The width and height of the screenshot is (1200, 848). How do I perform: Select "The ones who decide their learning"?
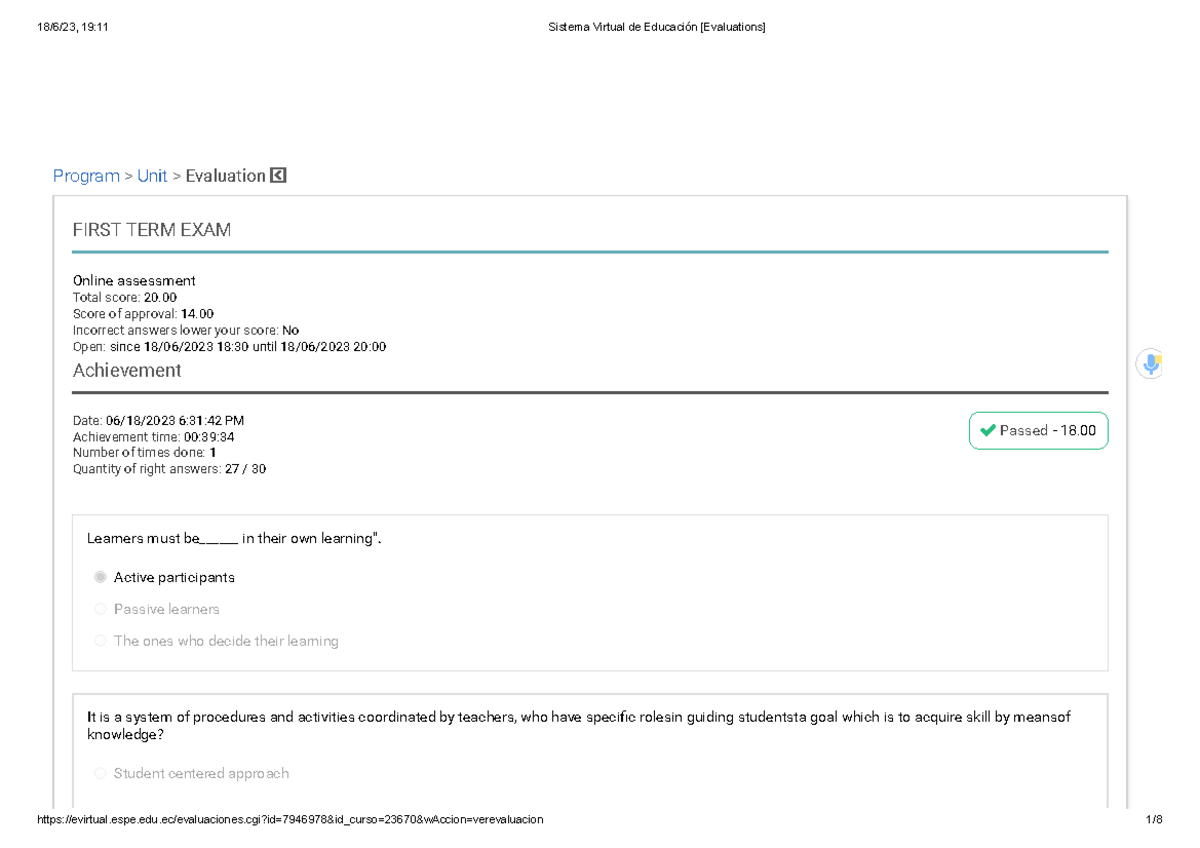[x=100, y=641]
